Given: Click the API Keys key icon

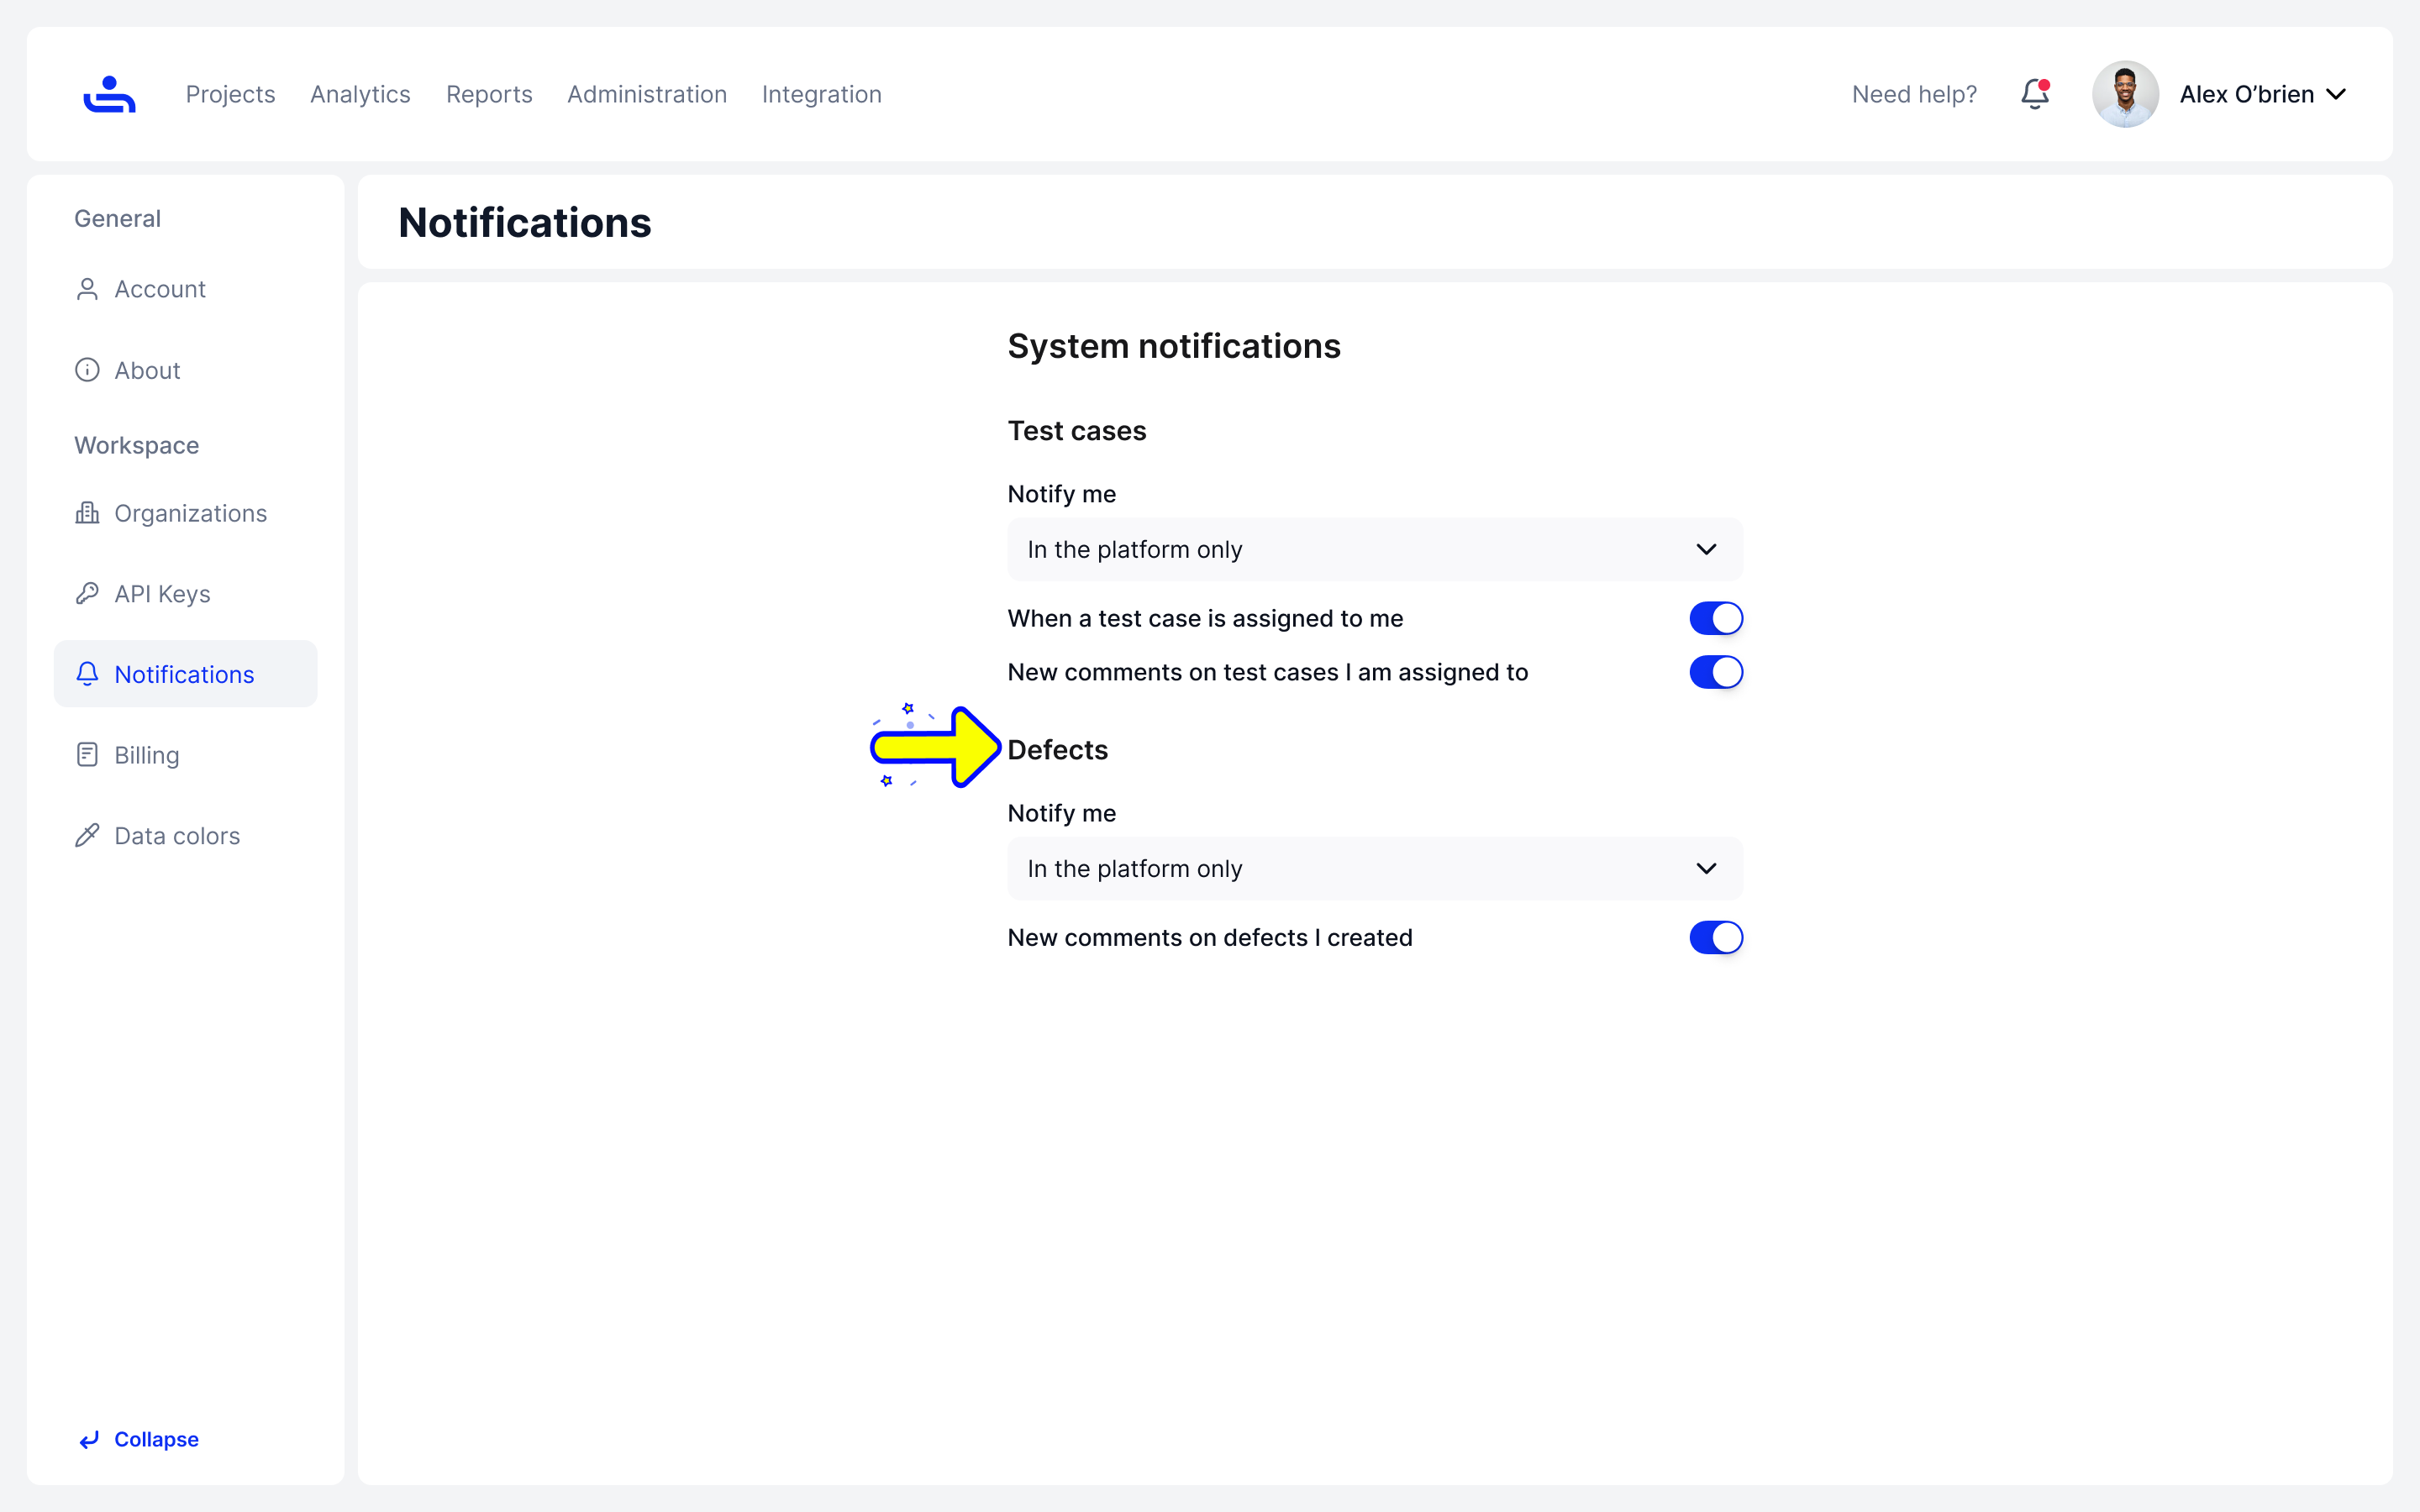Looking at the screenshot, I should (87, 594).
